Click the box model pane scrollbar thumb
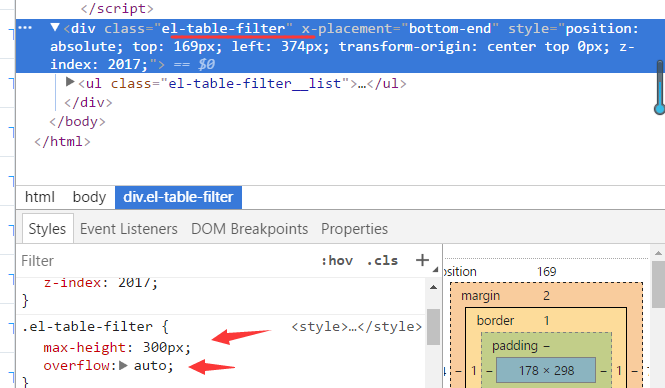The height and width of the screenshot is (388, 665). click(x=658, y=284)
